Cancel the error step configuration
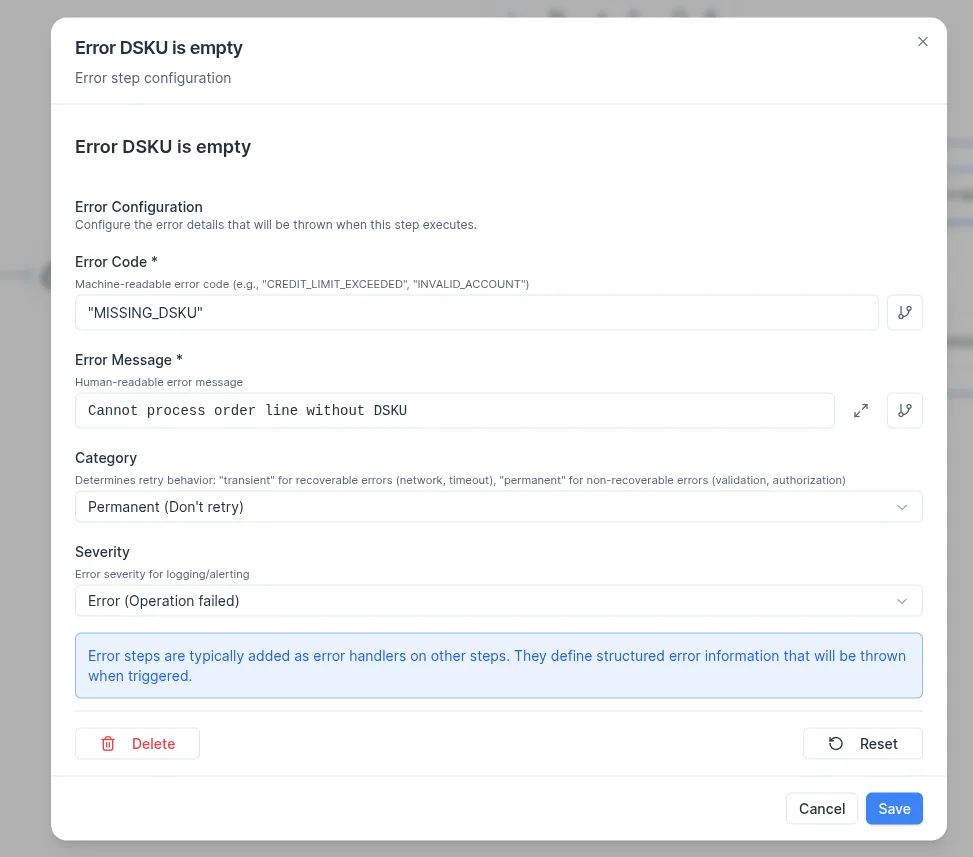The width and height of the screenshot is (973, 857). point(821,809)
